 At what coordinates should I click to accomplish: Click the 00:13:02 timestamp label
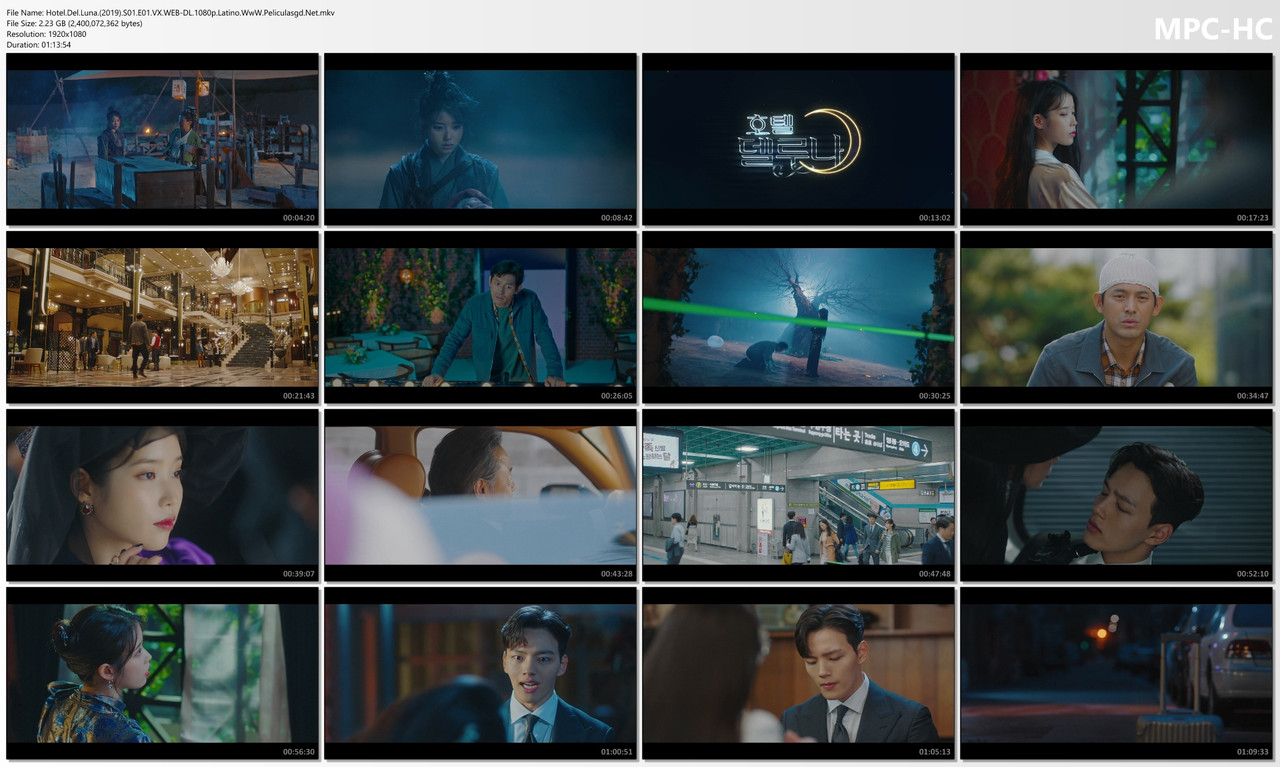(935, 218)
